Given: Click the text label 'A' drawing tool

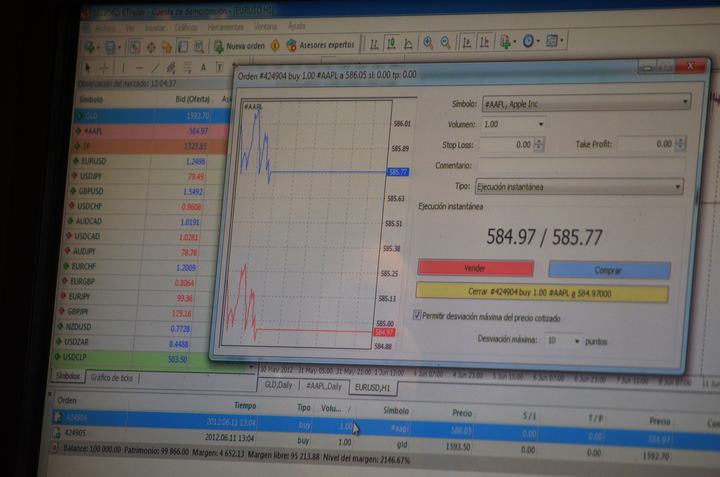Looking at the screenshot, I should [203, 67].
